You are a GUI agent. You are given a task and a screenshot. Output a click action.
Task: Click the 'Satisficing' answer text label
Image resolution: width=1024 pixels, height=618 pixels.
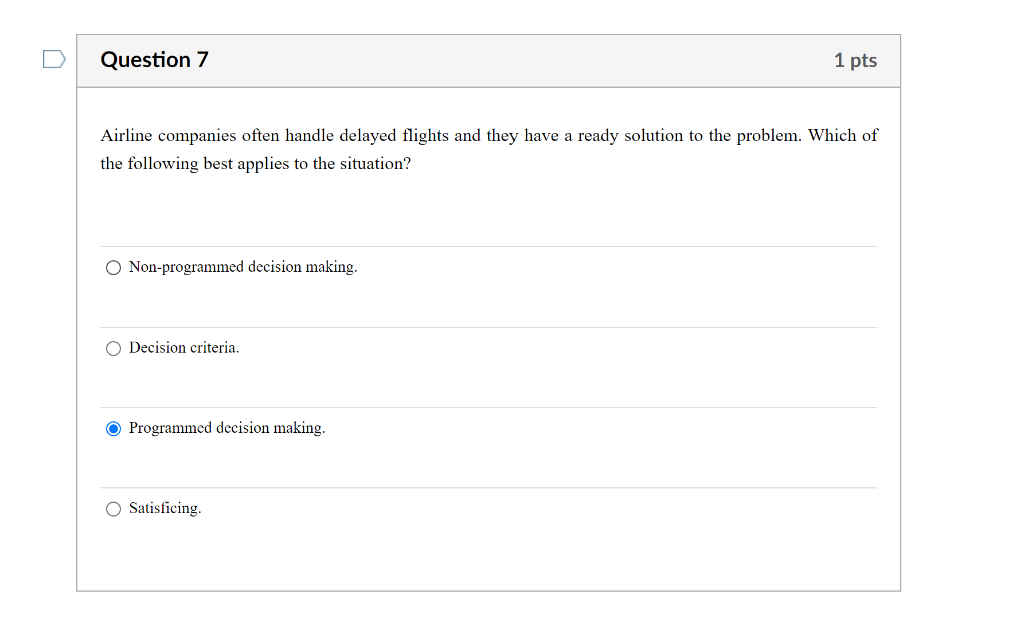165,508
